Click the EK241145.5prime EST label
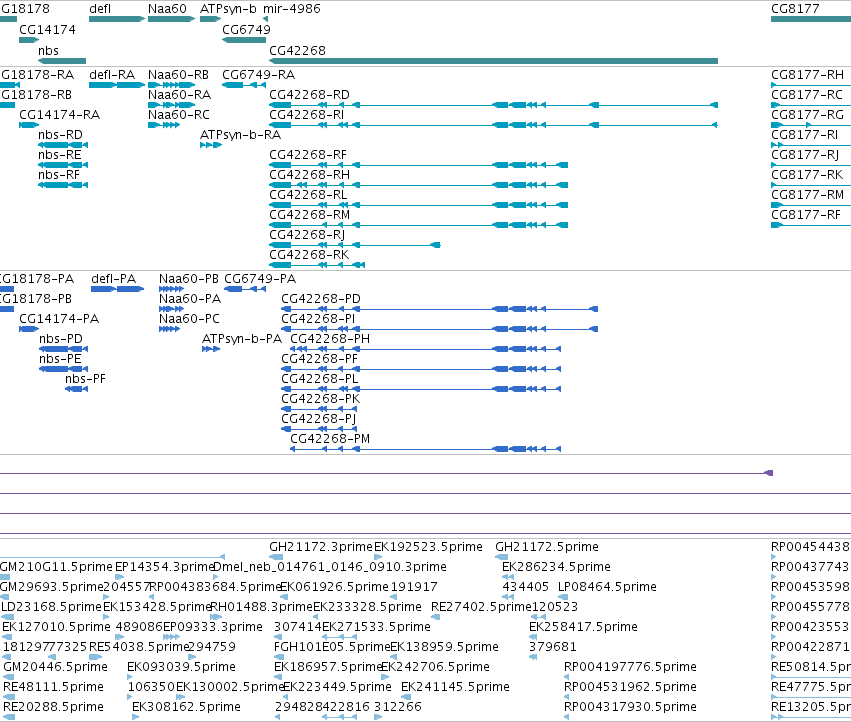The height and width of the screenshot is (722, 851). point(455,687)
